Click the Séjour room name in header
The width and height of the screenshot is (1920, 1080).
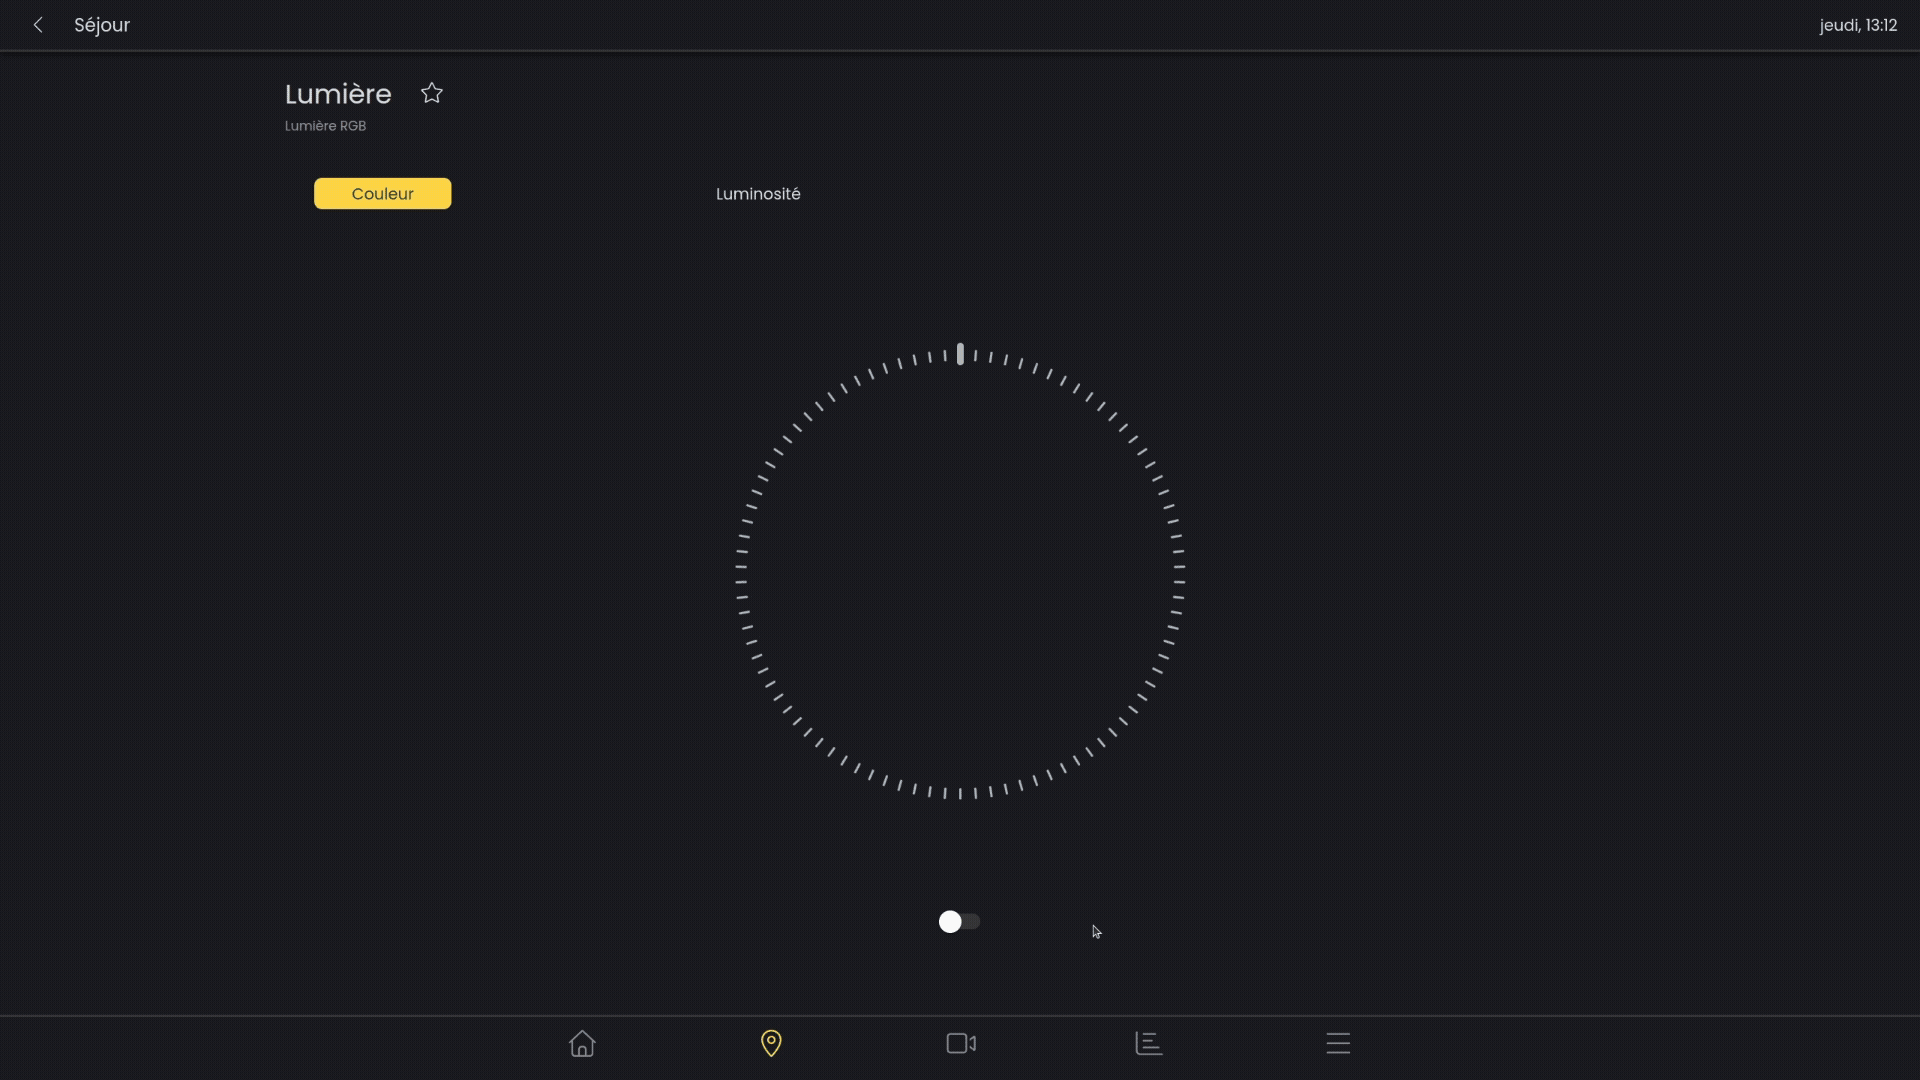click(x=101, y=25)
